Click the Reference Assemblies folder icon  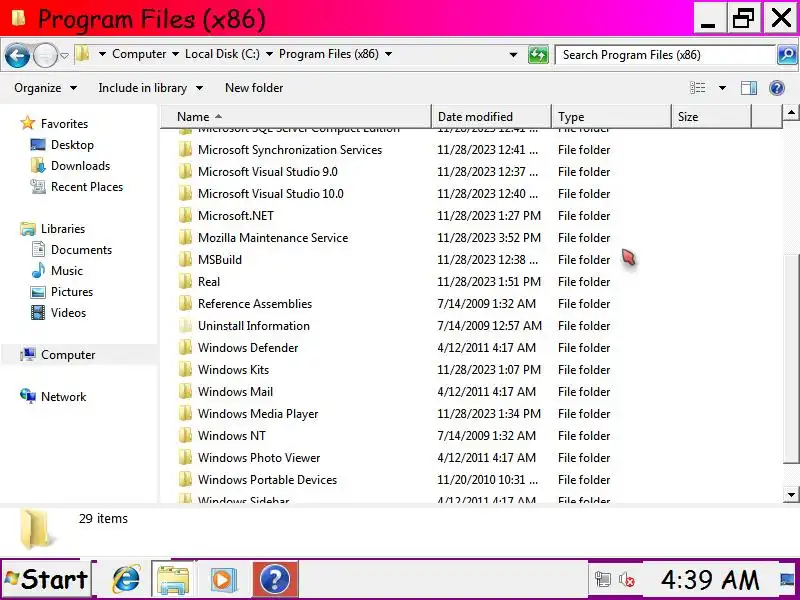pyautogui.click(x=185, y=304)
